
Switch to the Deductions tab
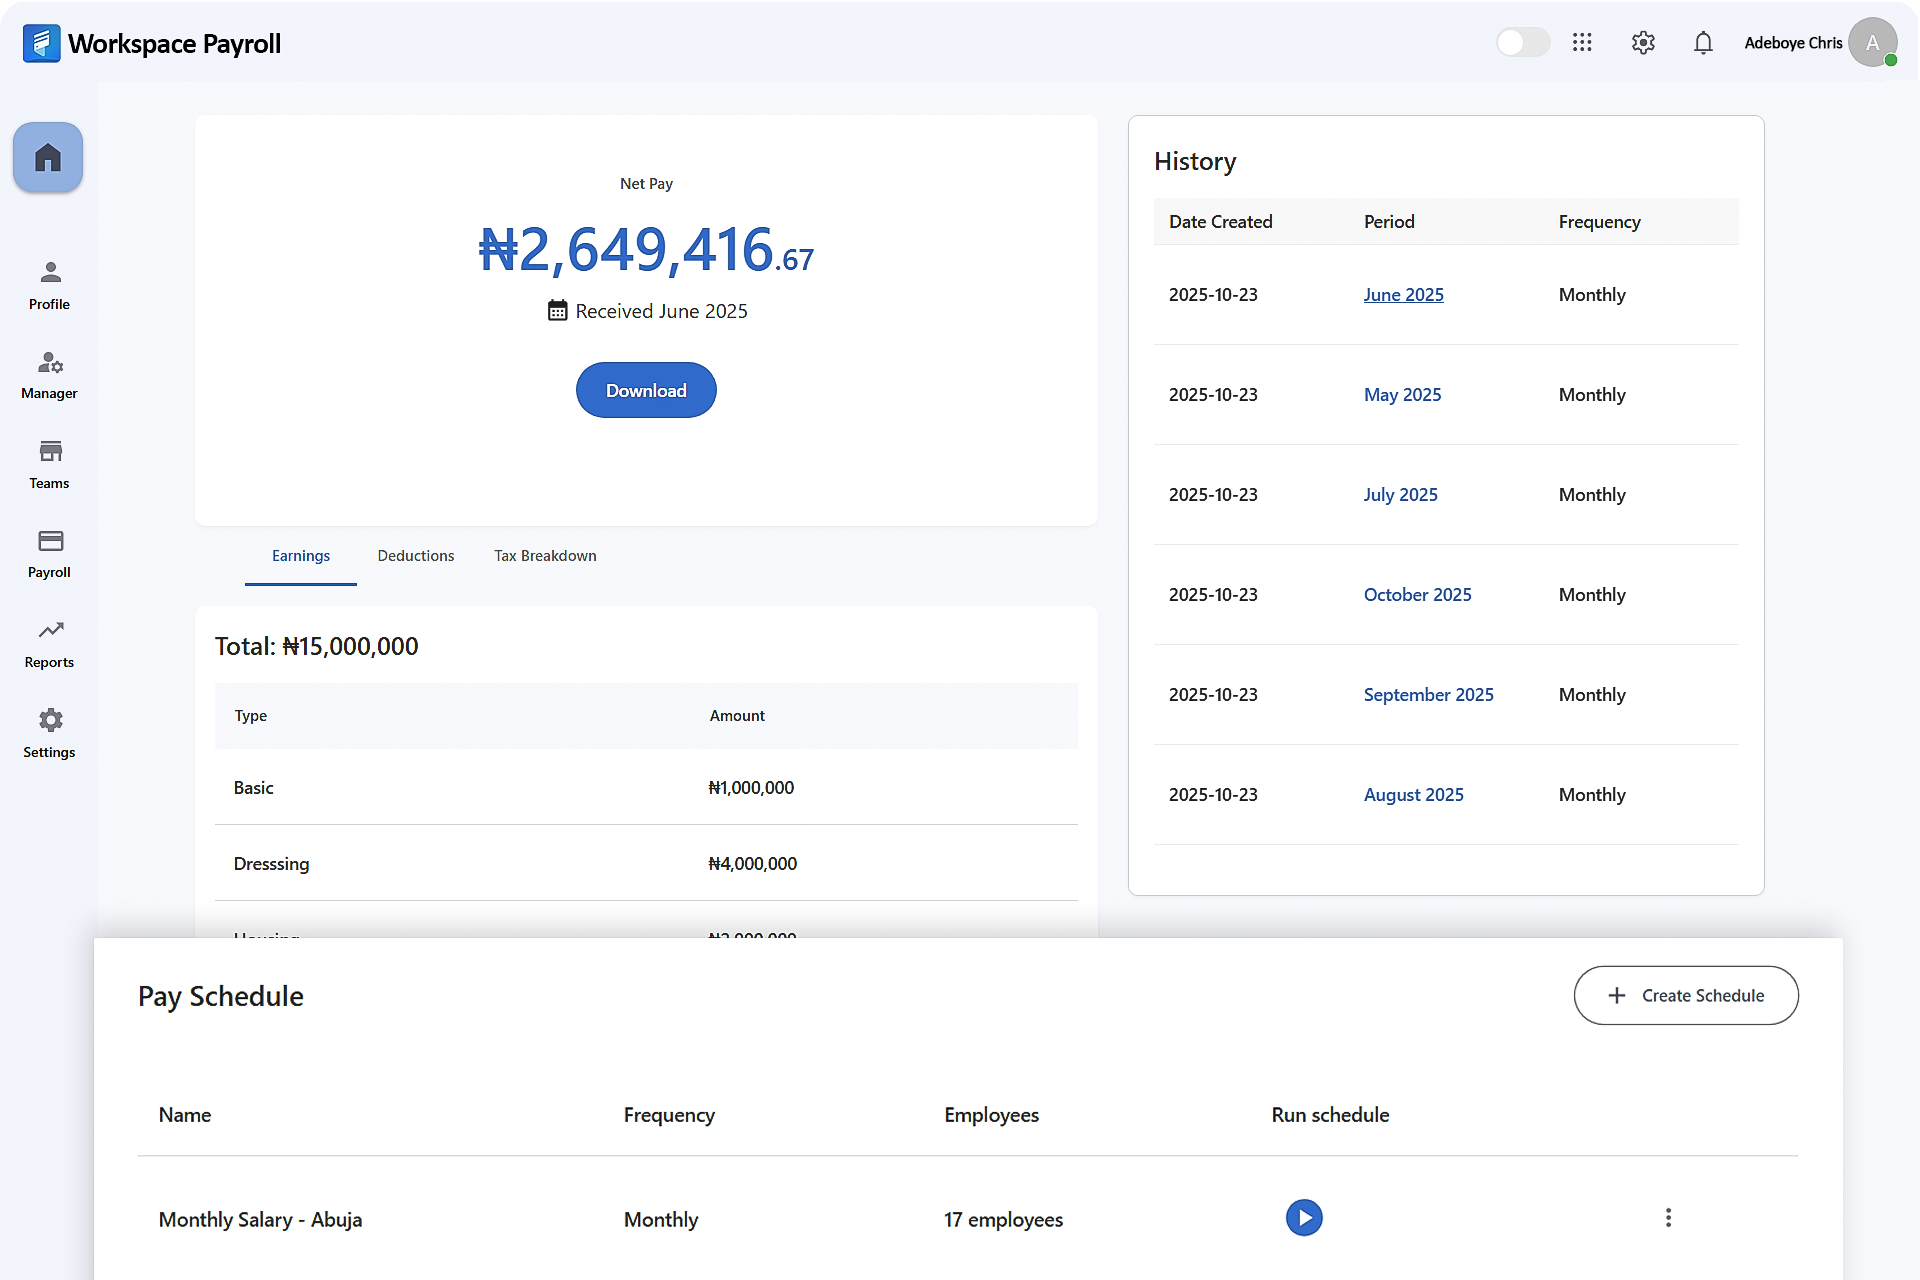(x=415, y=556)
